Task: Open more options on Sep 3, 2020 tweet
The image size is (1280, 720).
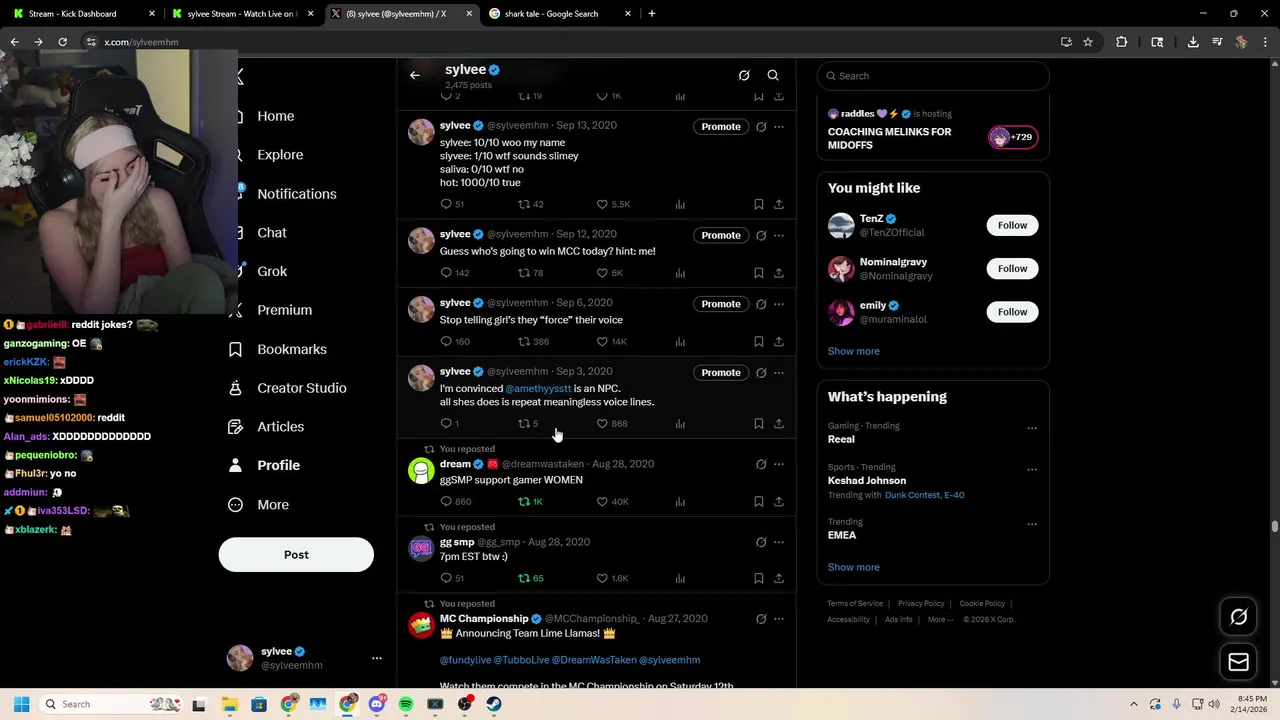Action: pyautogui.click(x=779, y=373)
